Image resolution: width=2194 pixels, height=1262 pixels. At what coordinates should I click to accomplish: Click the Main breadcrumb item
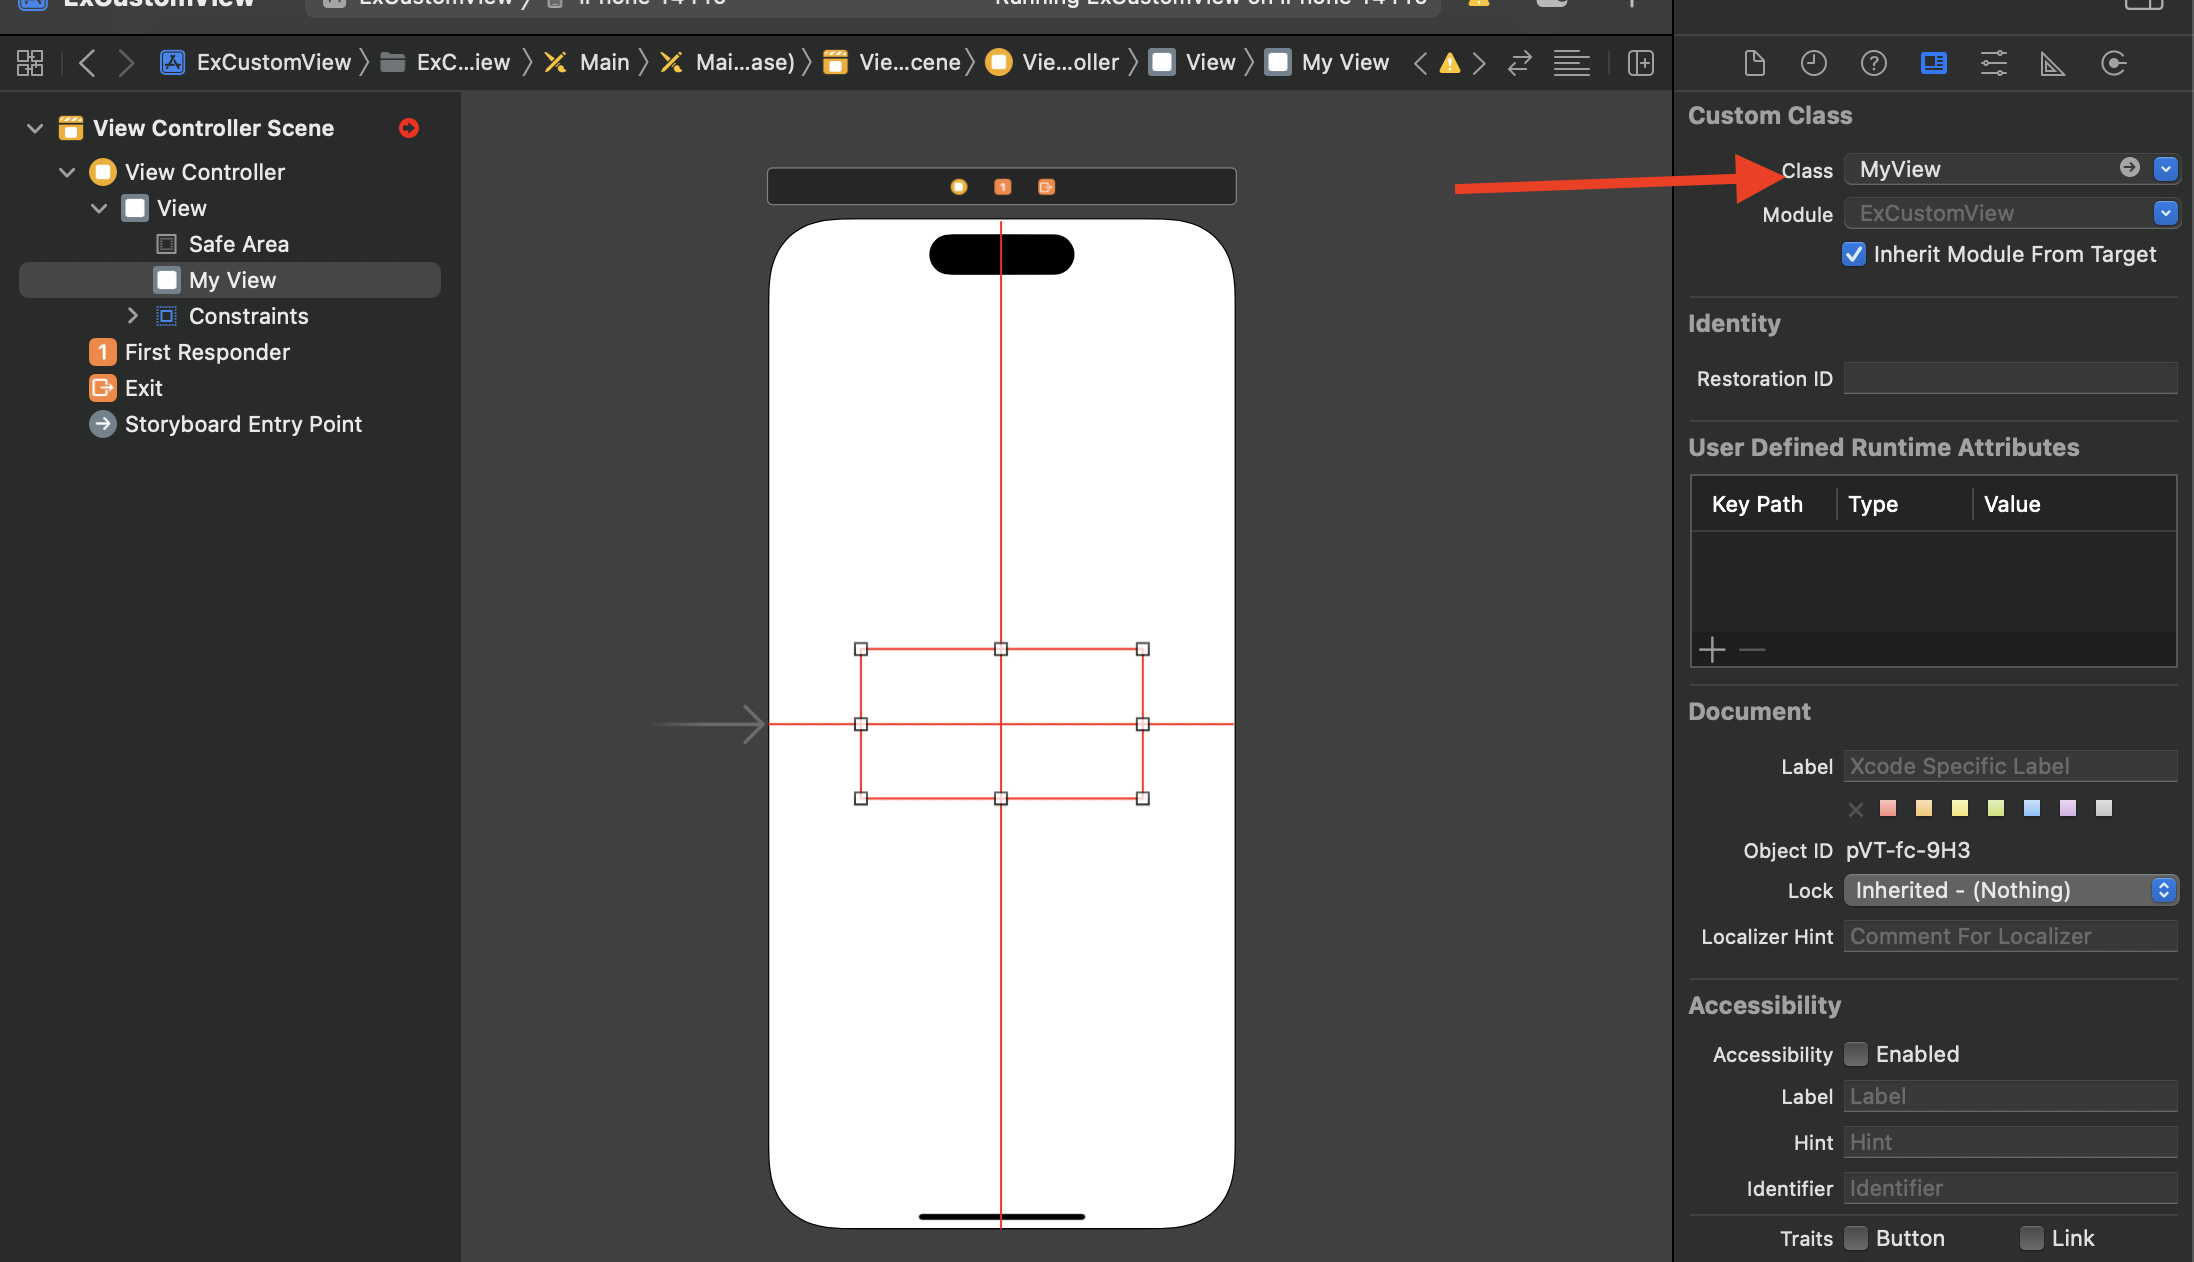(604, 63)
